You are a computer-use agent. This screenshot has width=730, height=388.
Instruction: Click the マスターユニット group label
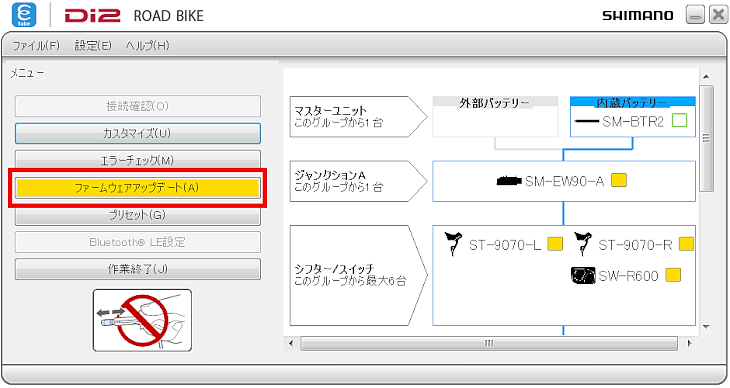coord(358,116)
